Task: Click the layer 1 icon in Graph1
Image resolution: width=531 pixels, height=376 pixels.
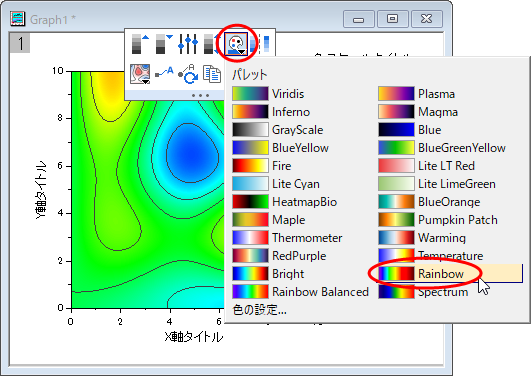Action: pyautogui.click(x=20, y=43)
